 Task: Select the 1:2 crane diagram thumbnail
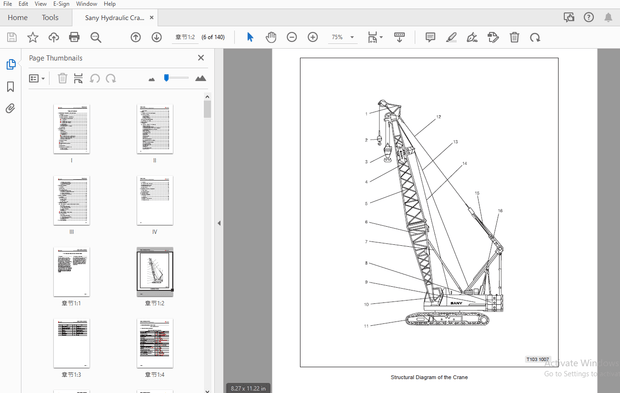[x=155, y=272]
